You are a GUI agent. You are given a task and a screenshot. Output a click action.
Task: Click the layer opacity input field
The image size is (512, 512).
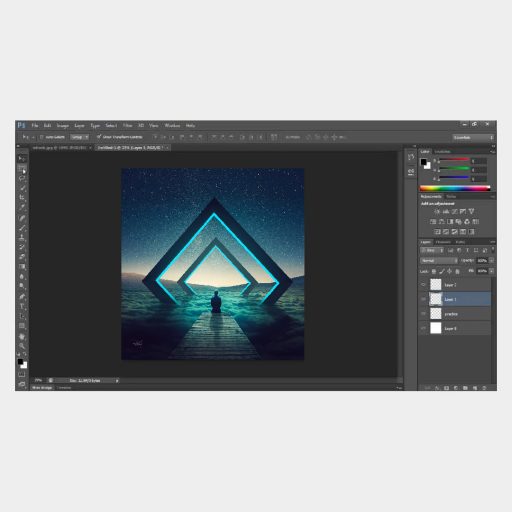point(482,260)
